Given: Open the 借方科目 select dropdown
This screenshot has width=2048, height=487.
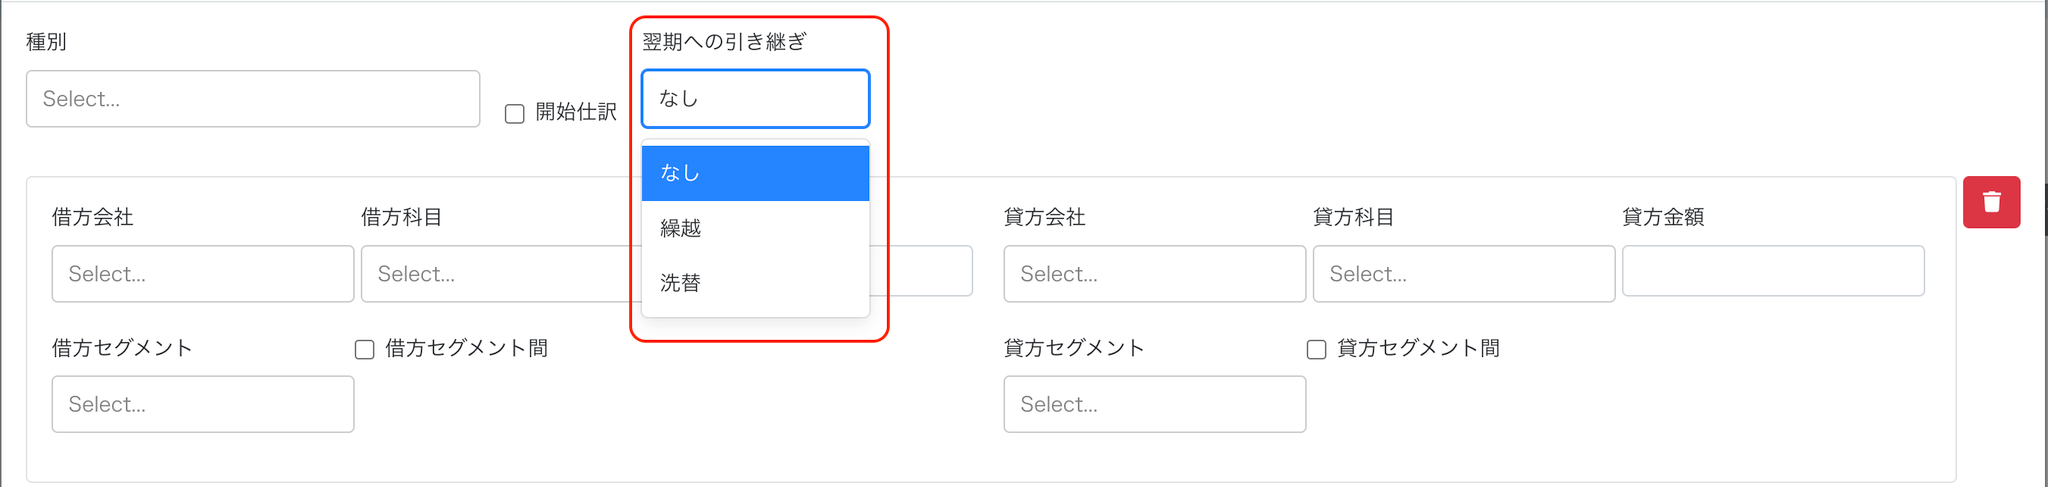Looking at the screenshot, I should 500,274.
